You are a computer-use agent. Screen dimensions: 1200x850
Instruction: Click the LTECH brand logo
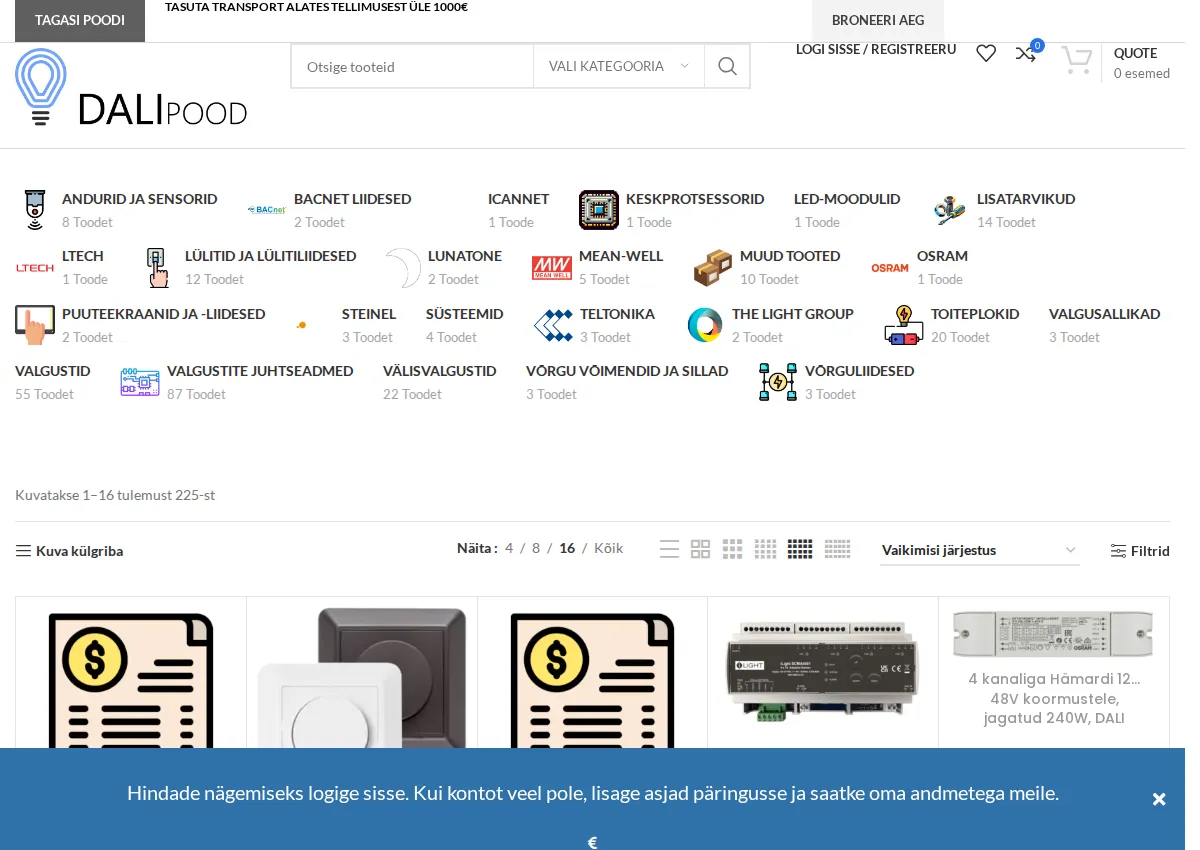[x=35, y=268]
